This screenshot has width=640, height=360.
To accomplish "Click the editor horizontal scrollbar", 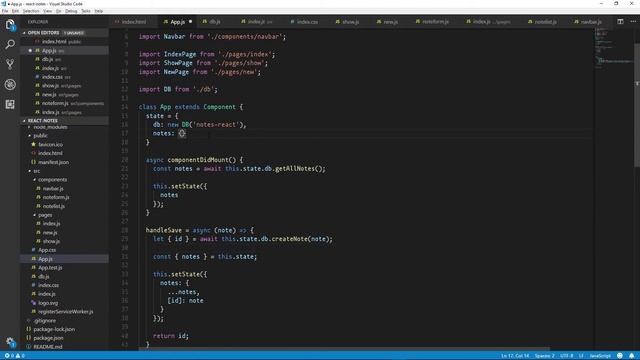I will (x=344, y=349).
